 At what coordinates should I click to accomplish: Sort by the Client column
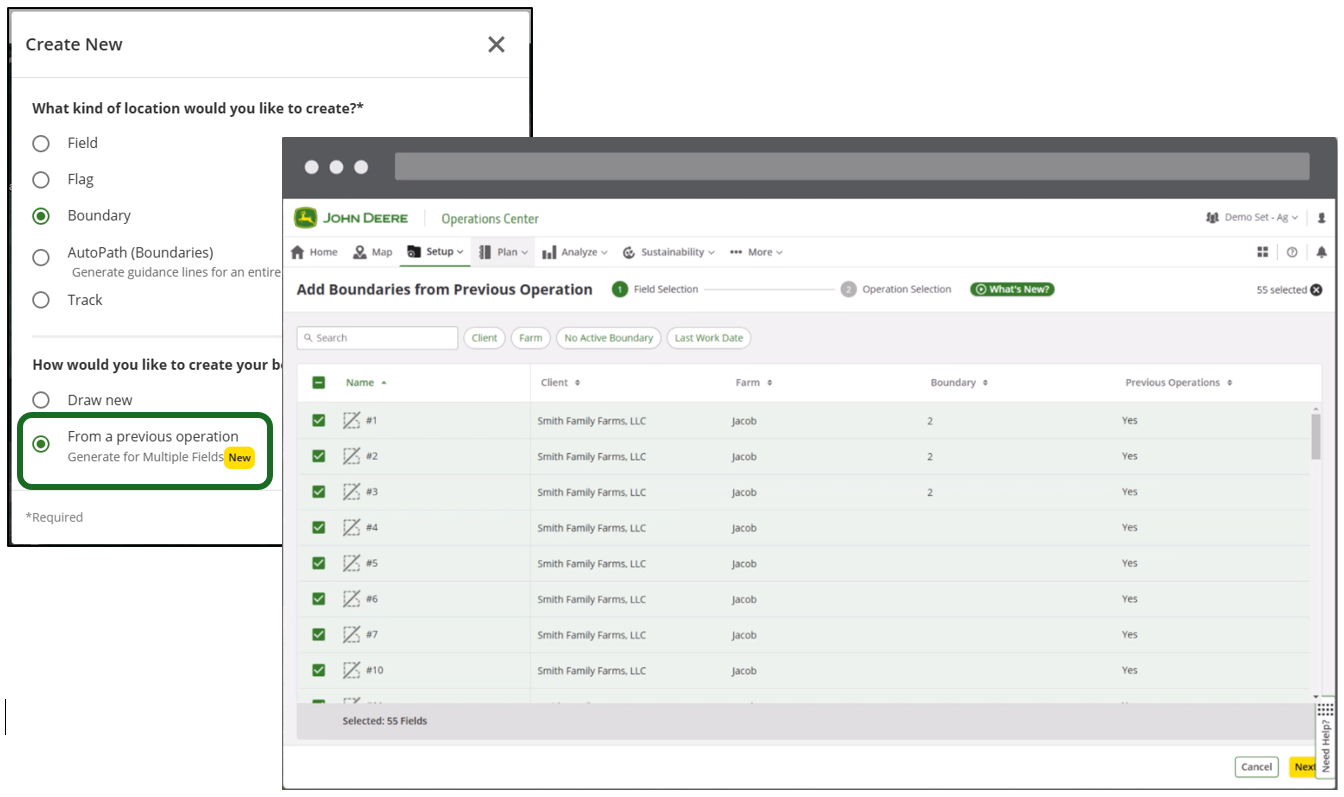click(x=561, y=382)
